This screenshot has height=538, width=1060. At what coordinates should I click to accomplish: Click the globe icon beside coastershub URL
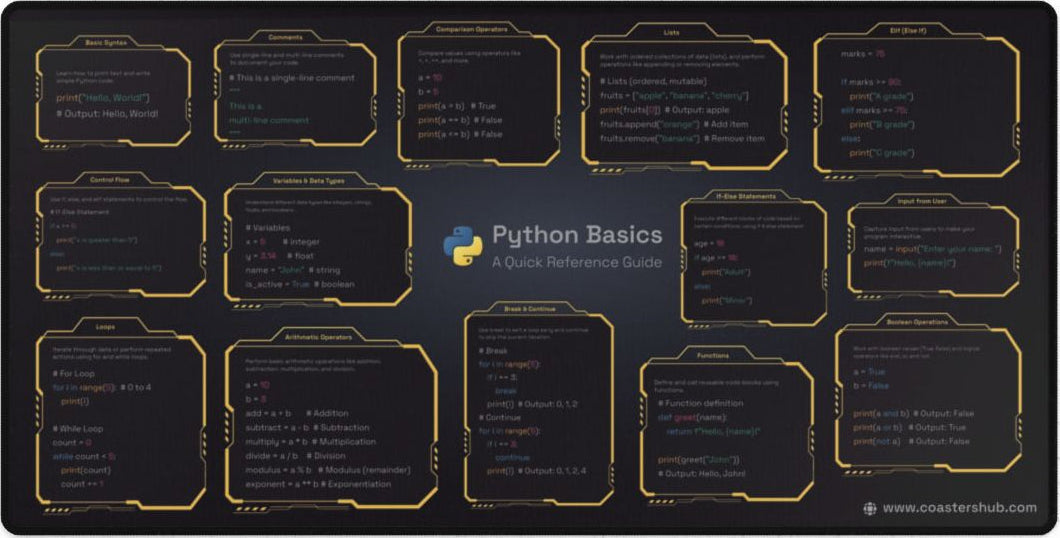(x=870, y=508)
